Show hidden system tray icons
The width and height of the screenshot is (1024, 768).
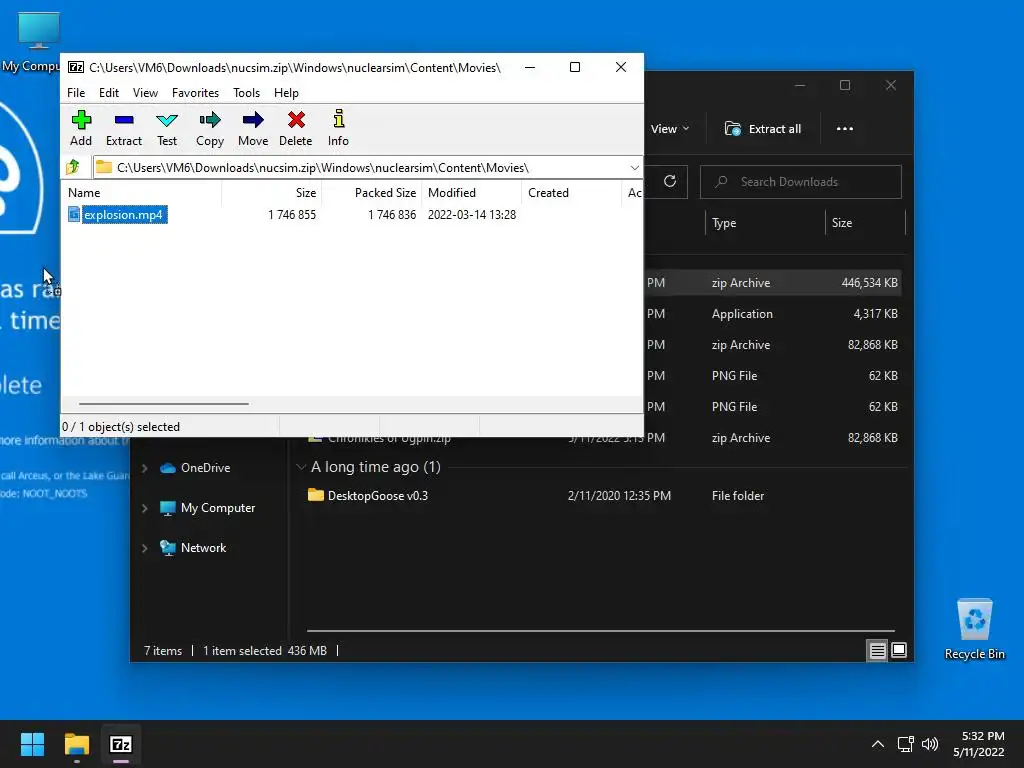pyautogui.click(x=878, y=744)
